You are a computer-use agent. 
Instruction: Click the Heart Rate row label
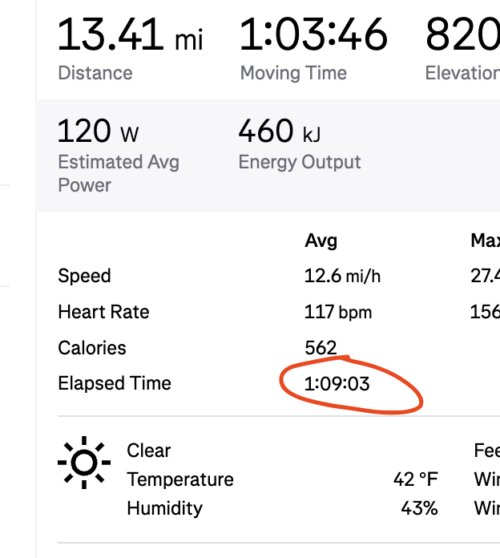click(104, 312)
